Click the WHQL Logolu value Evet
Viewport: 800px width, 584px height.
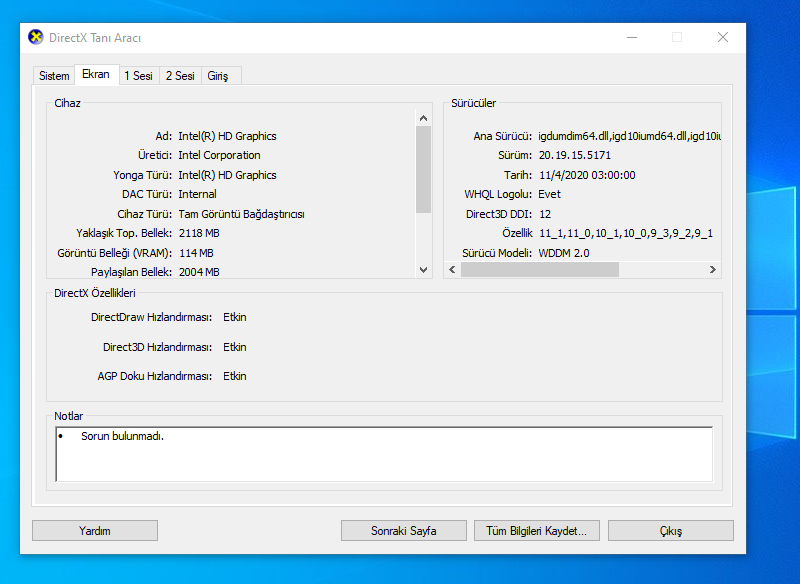(x=549, y=194)
